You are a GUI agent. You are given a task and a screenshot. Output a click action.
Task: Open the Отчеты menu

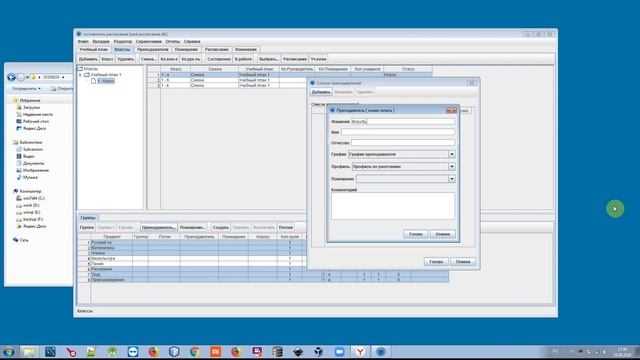(173, 42)
